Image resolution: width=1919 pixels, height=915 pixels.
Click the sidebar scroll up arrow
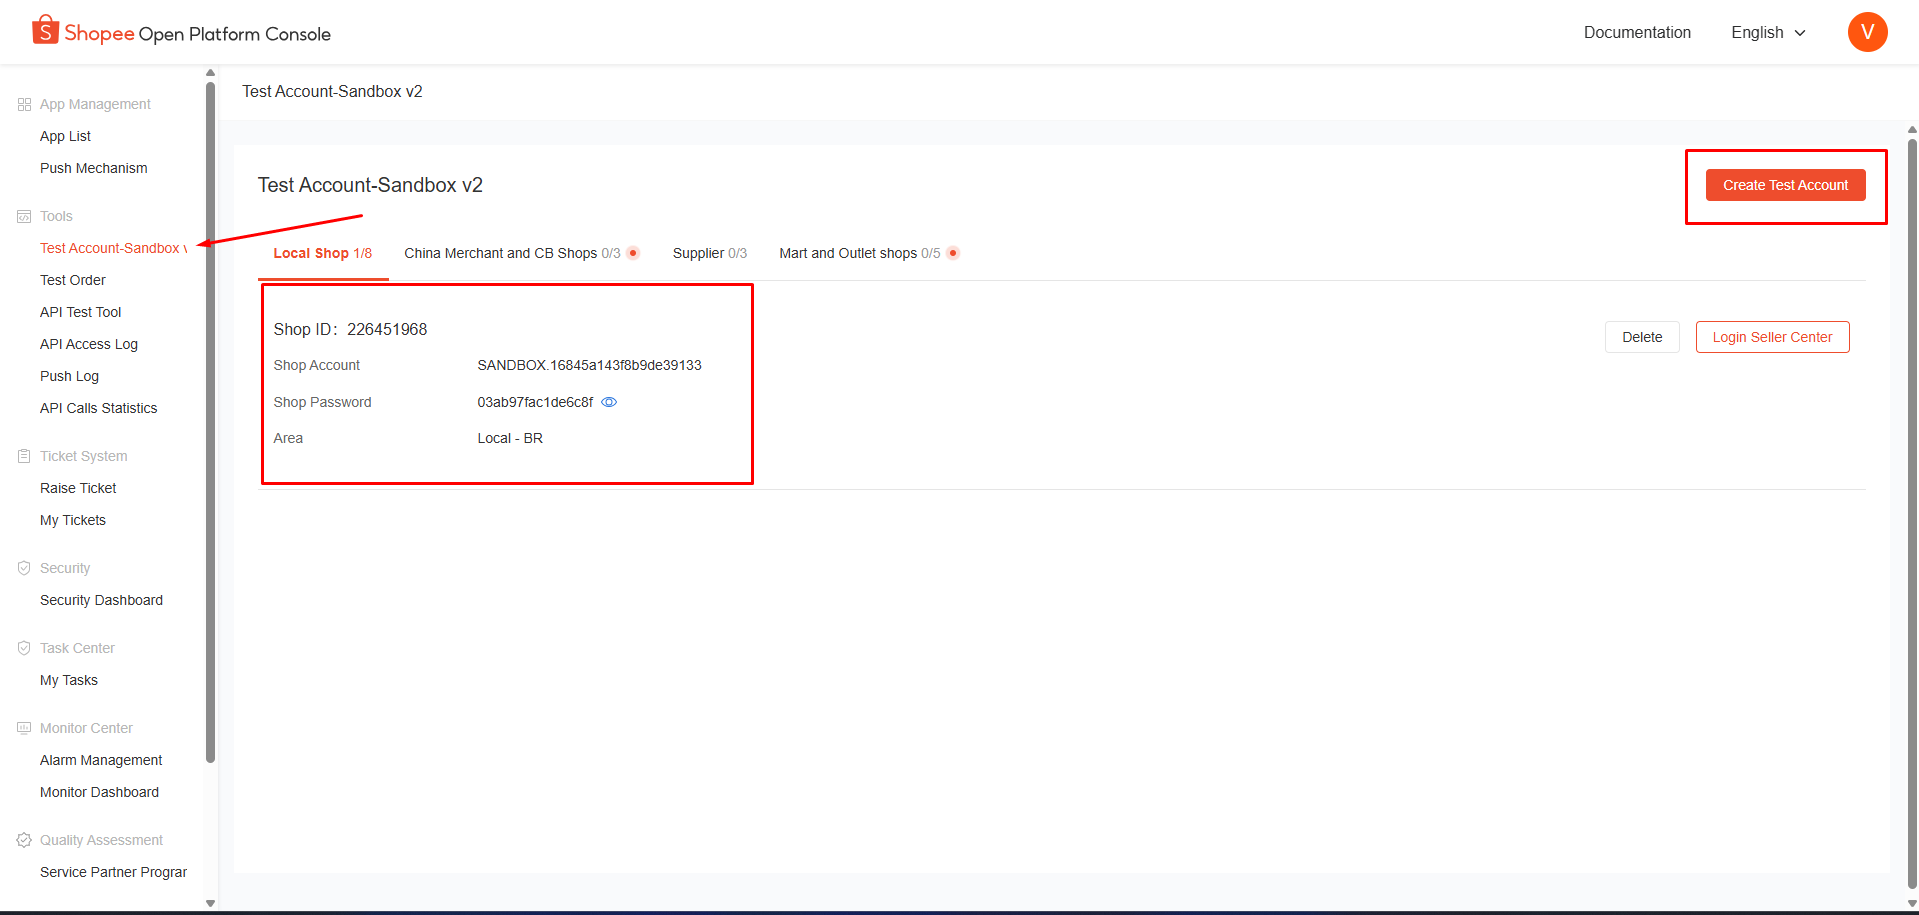tap(210, 73)
